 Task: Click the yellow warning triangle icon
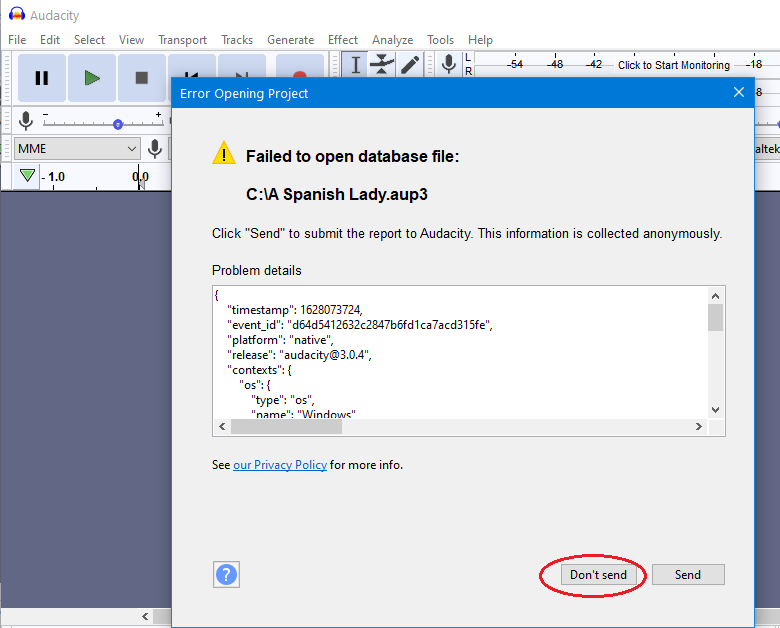pyautogui.click(x=224, y=153)
